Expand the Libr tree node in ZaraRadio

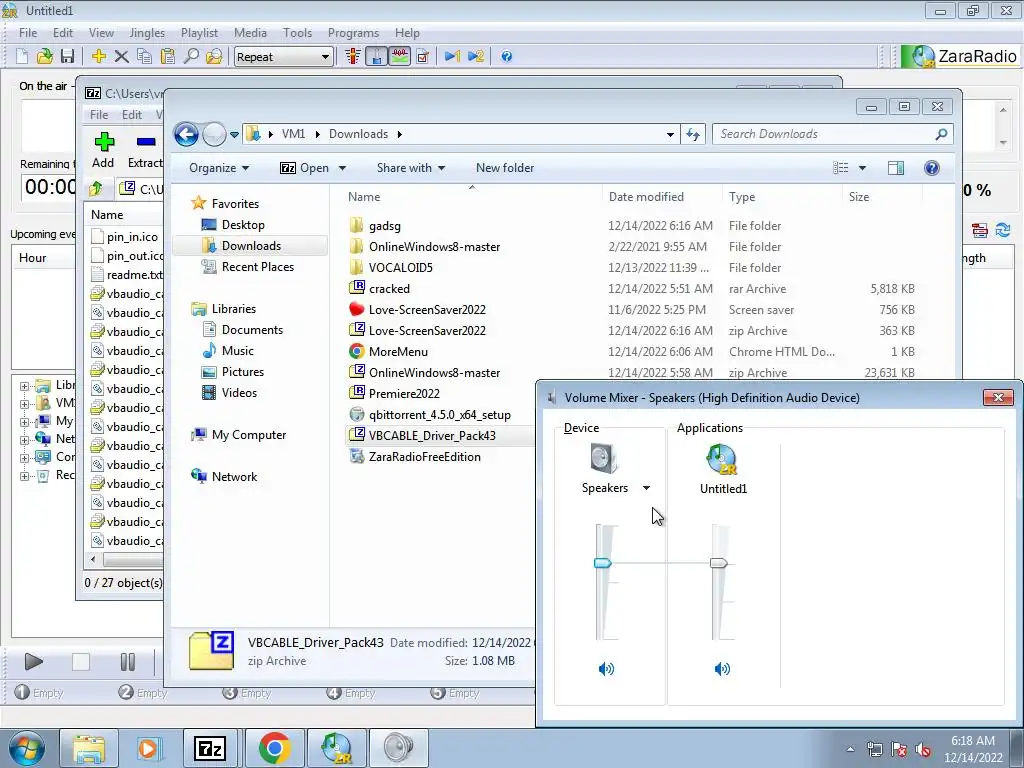[24, 386]
